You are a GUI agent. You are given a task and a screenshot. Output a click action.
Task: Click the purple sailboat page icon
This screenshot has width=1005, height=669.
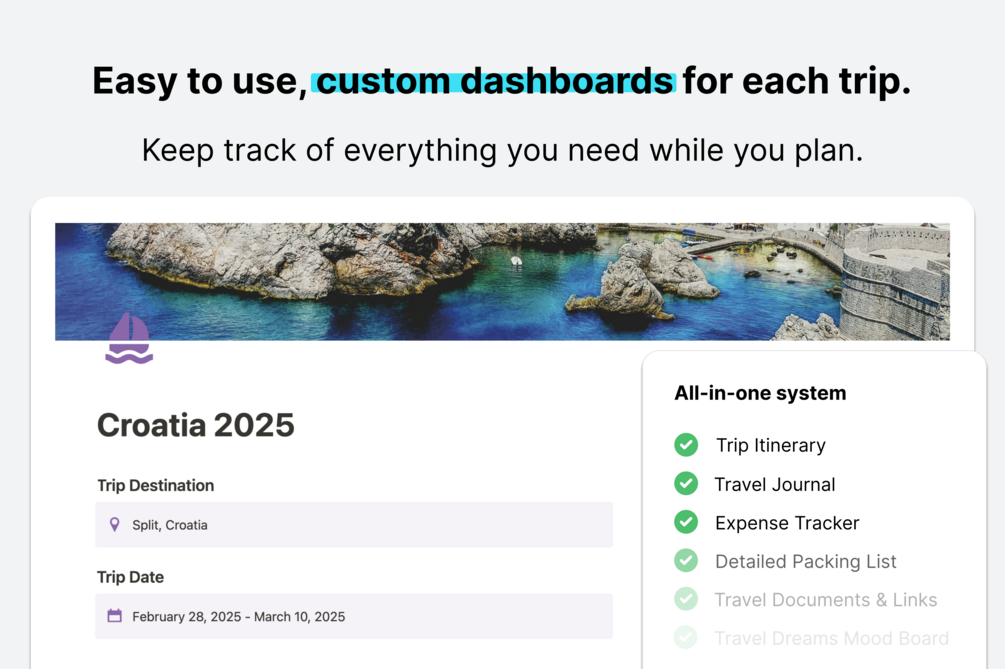pyautogui.click(x=129, y=338)
